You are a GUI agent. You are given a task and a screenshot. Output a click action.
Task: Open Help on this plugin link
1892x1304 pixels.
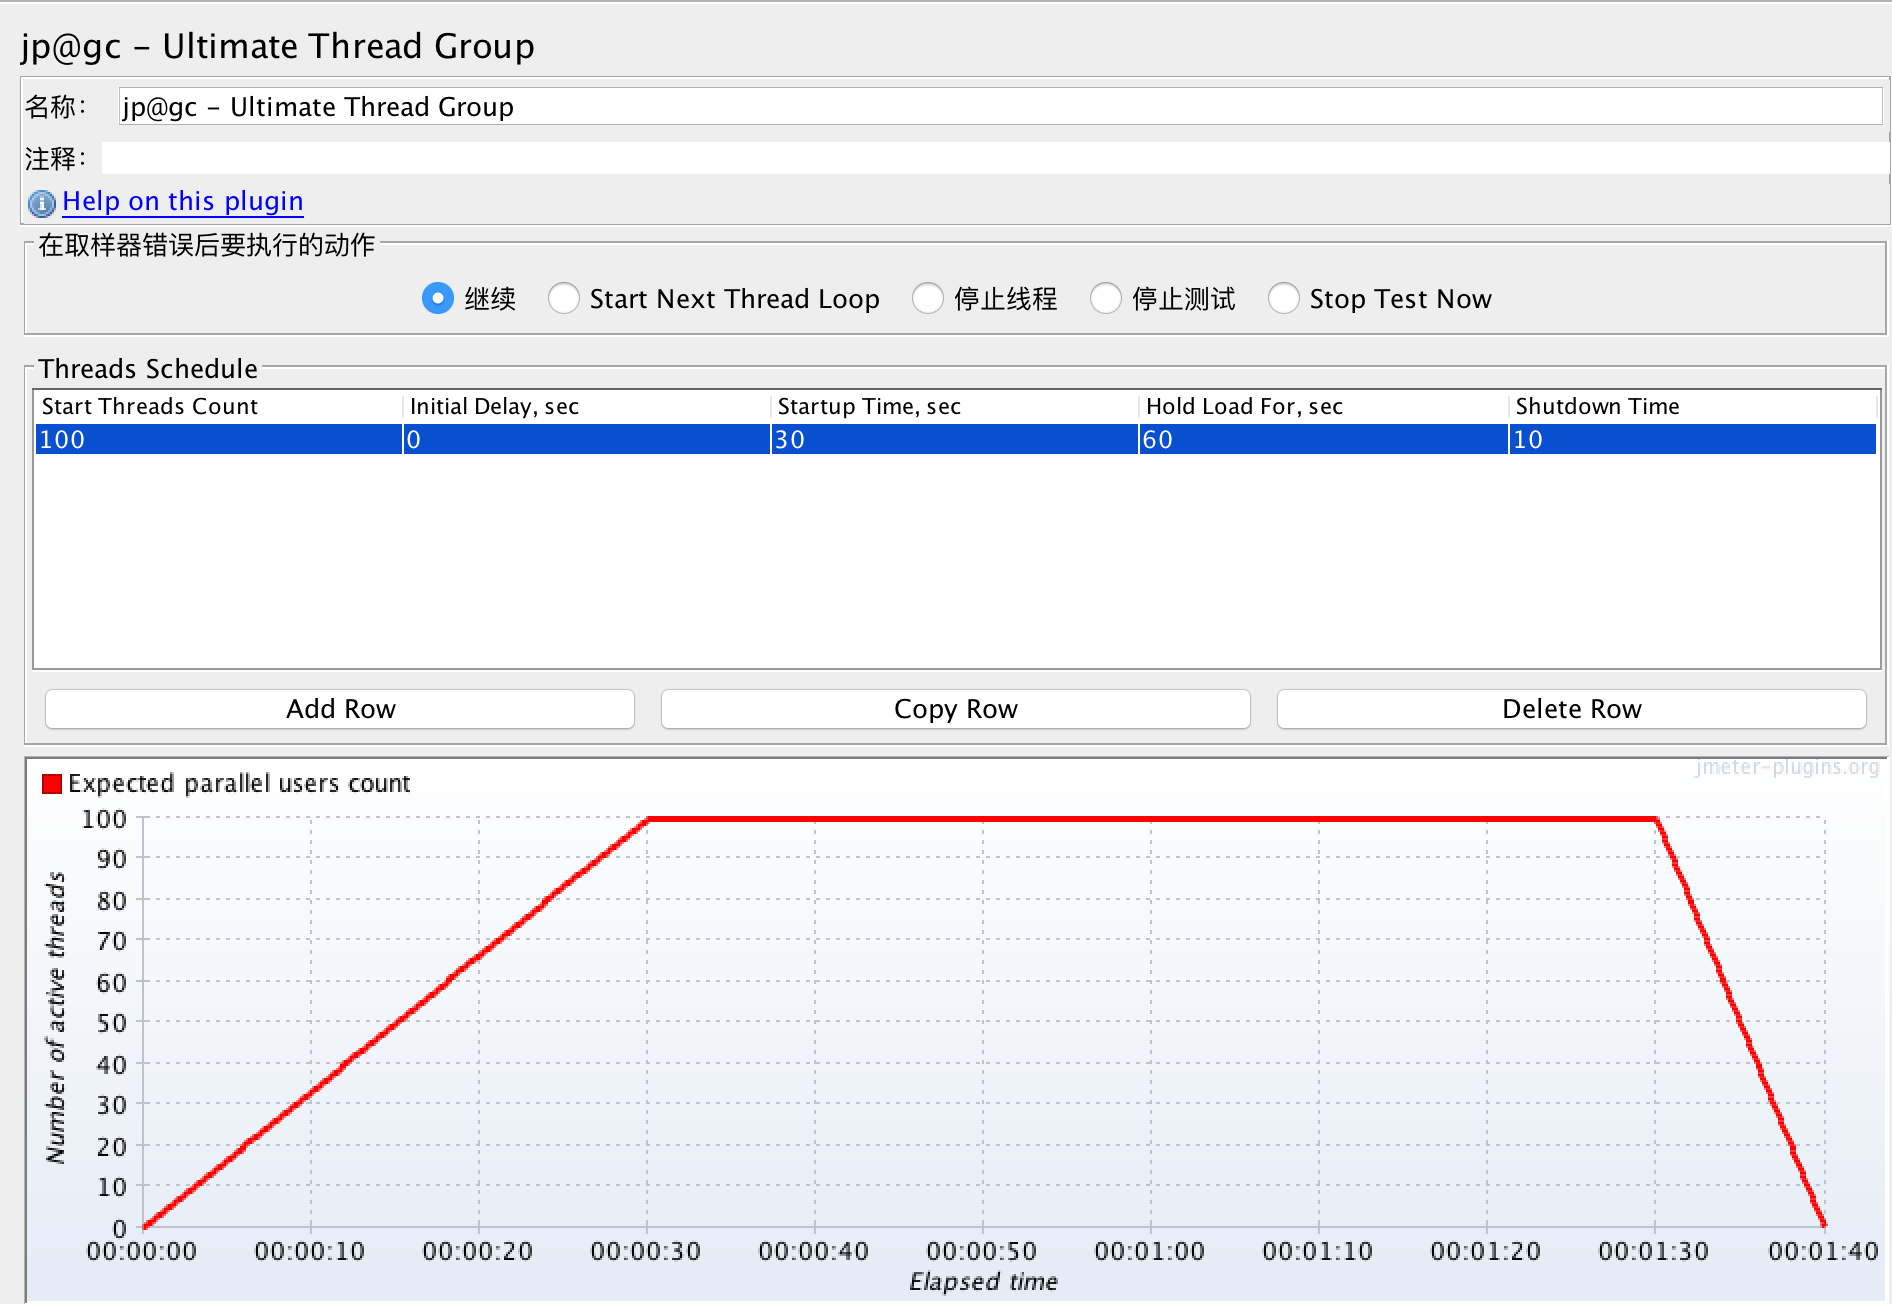(182, 201)
